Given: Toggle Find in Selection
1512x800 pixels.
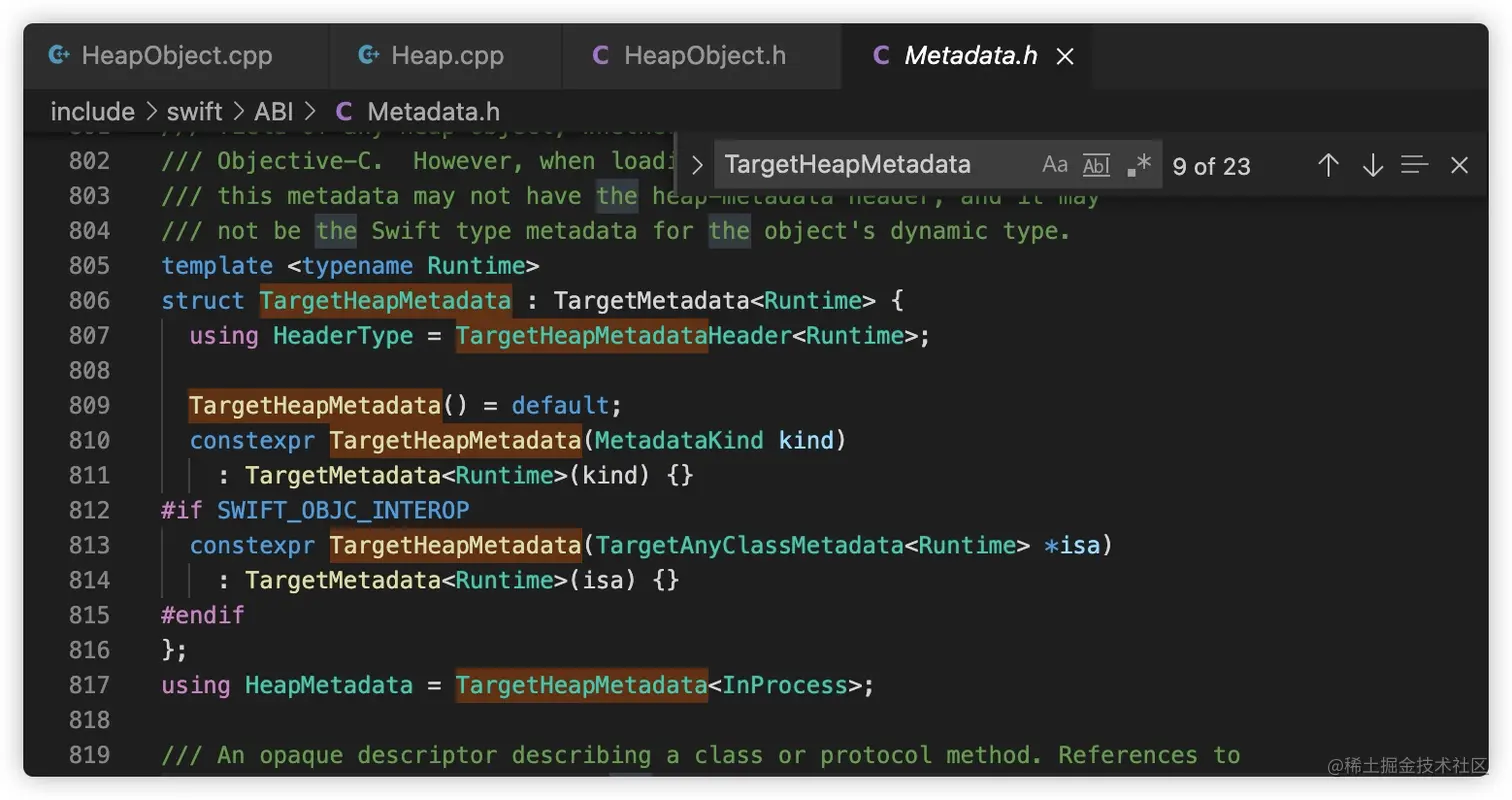Looking at the screenshot, I should click(x=1415, y=165).
